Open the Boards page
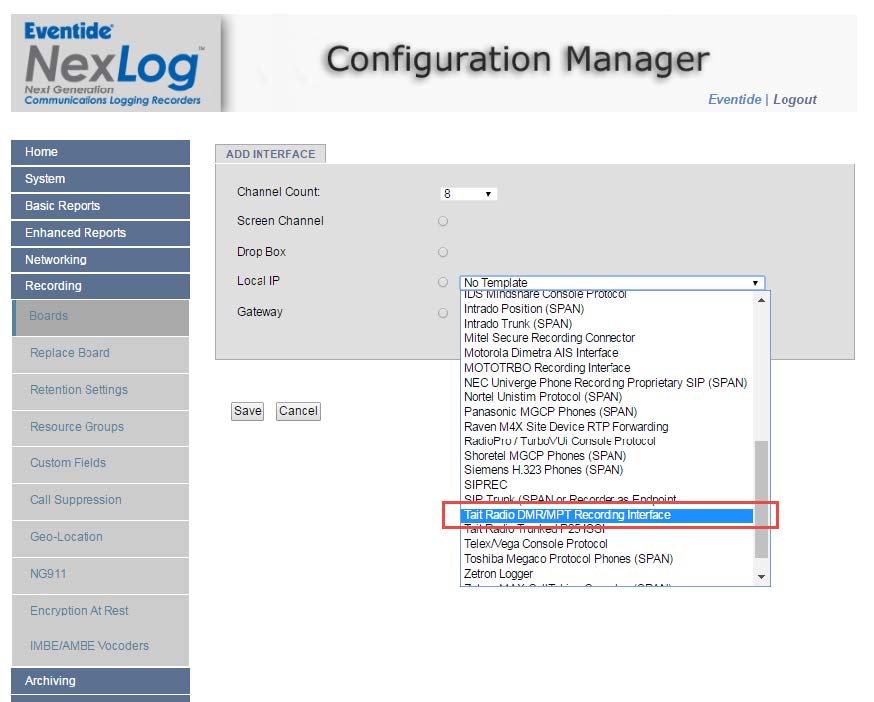The height and width of the screenshot is (702, 874). (x=100, y=318)
